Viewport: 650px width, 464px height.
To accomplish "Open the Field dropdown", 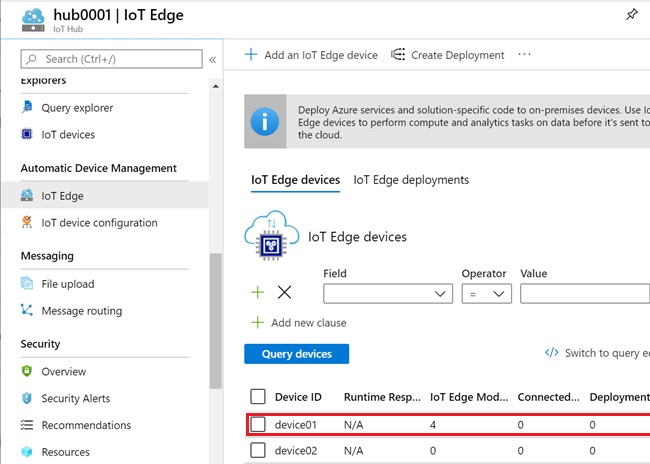I will [388, 294].
